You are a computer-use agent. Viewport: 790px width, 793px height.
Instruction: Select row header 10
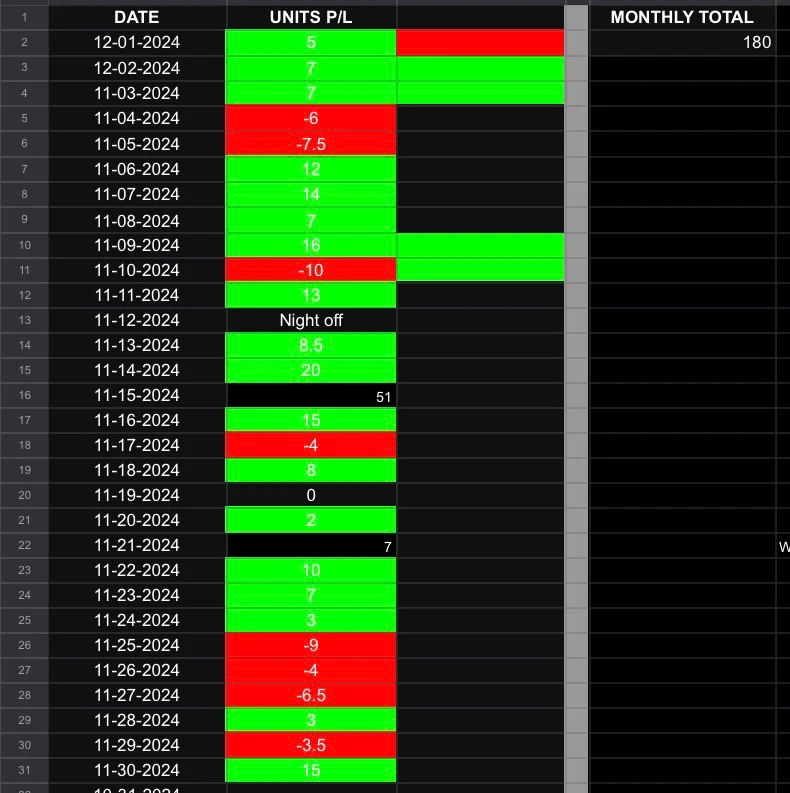24,245
